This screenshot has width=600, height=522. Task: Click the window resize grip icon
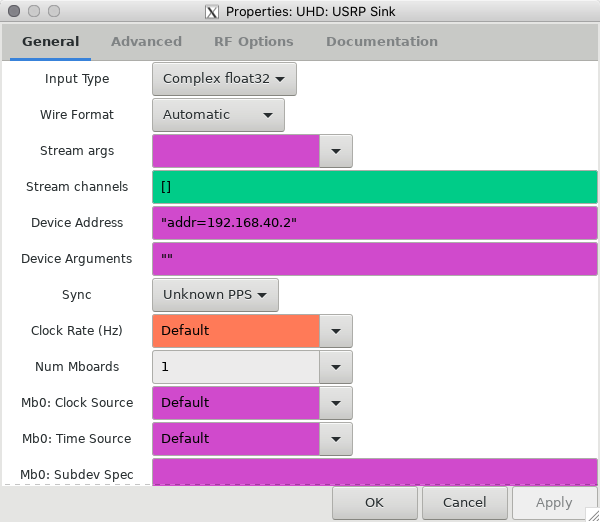(592, 515)
